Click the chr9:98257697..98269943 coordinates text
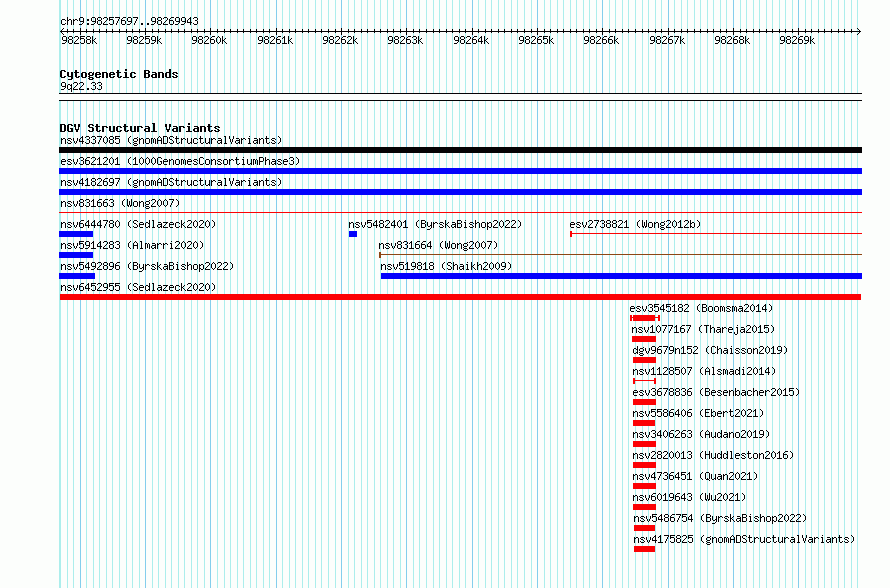Image resolution: width=890 pixels, height=588 pixels. (x=129, y=21)
